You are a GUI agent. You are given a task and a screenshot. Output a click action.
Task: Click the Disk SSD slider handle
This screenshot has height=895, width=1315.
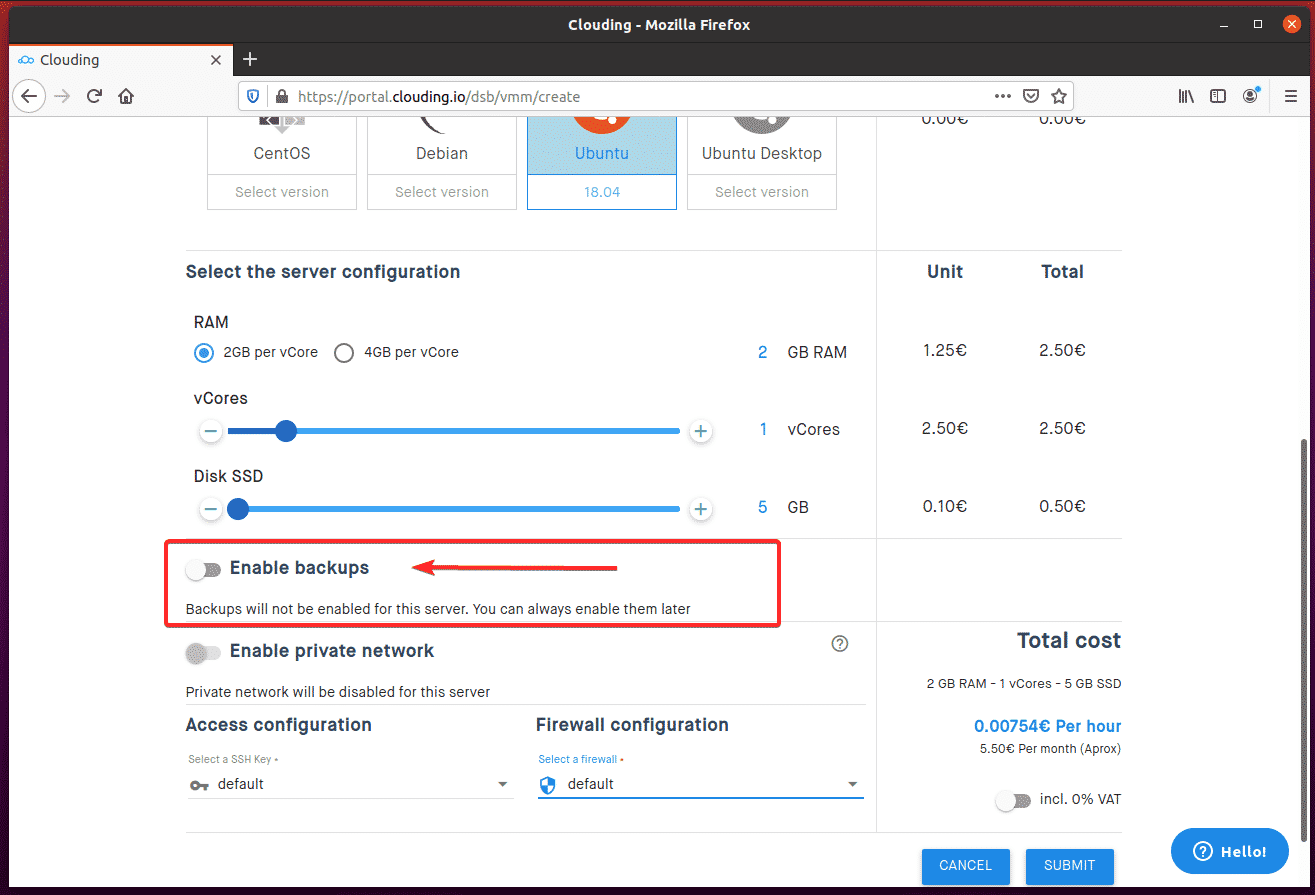click(x=237, y=509)
